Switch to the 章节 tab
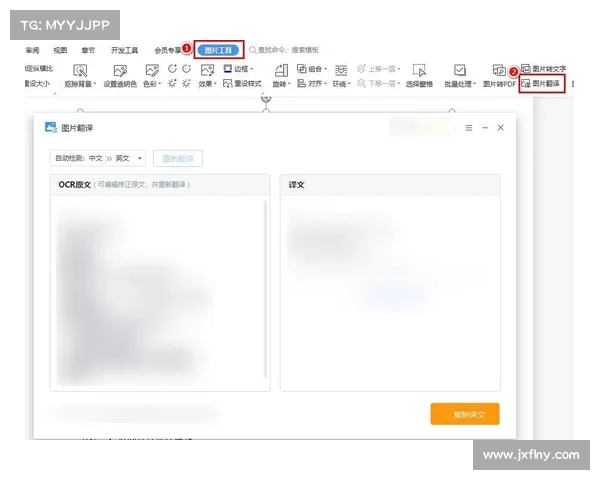 click(x=88, y=50)
